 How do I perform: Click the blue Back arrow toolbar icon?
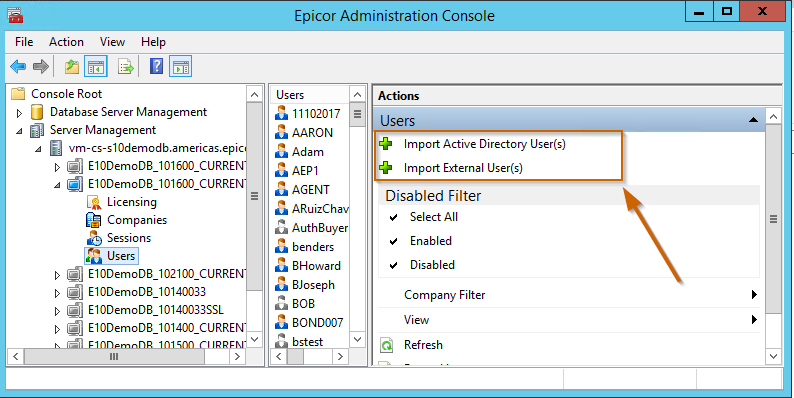[x=18, y=66]
